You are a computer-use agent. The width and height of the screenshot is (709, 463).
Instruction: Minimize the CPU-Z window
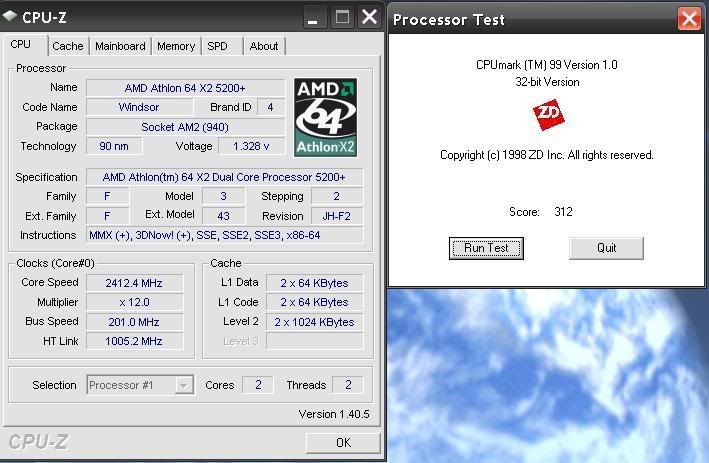[313, 17]
